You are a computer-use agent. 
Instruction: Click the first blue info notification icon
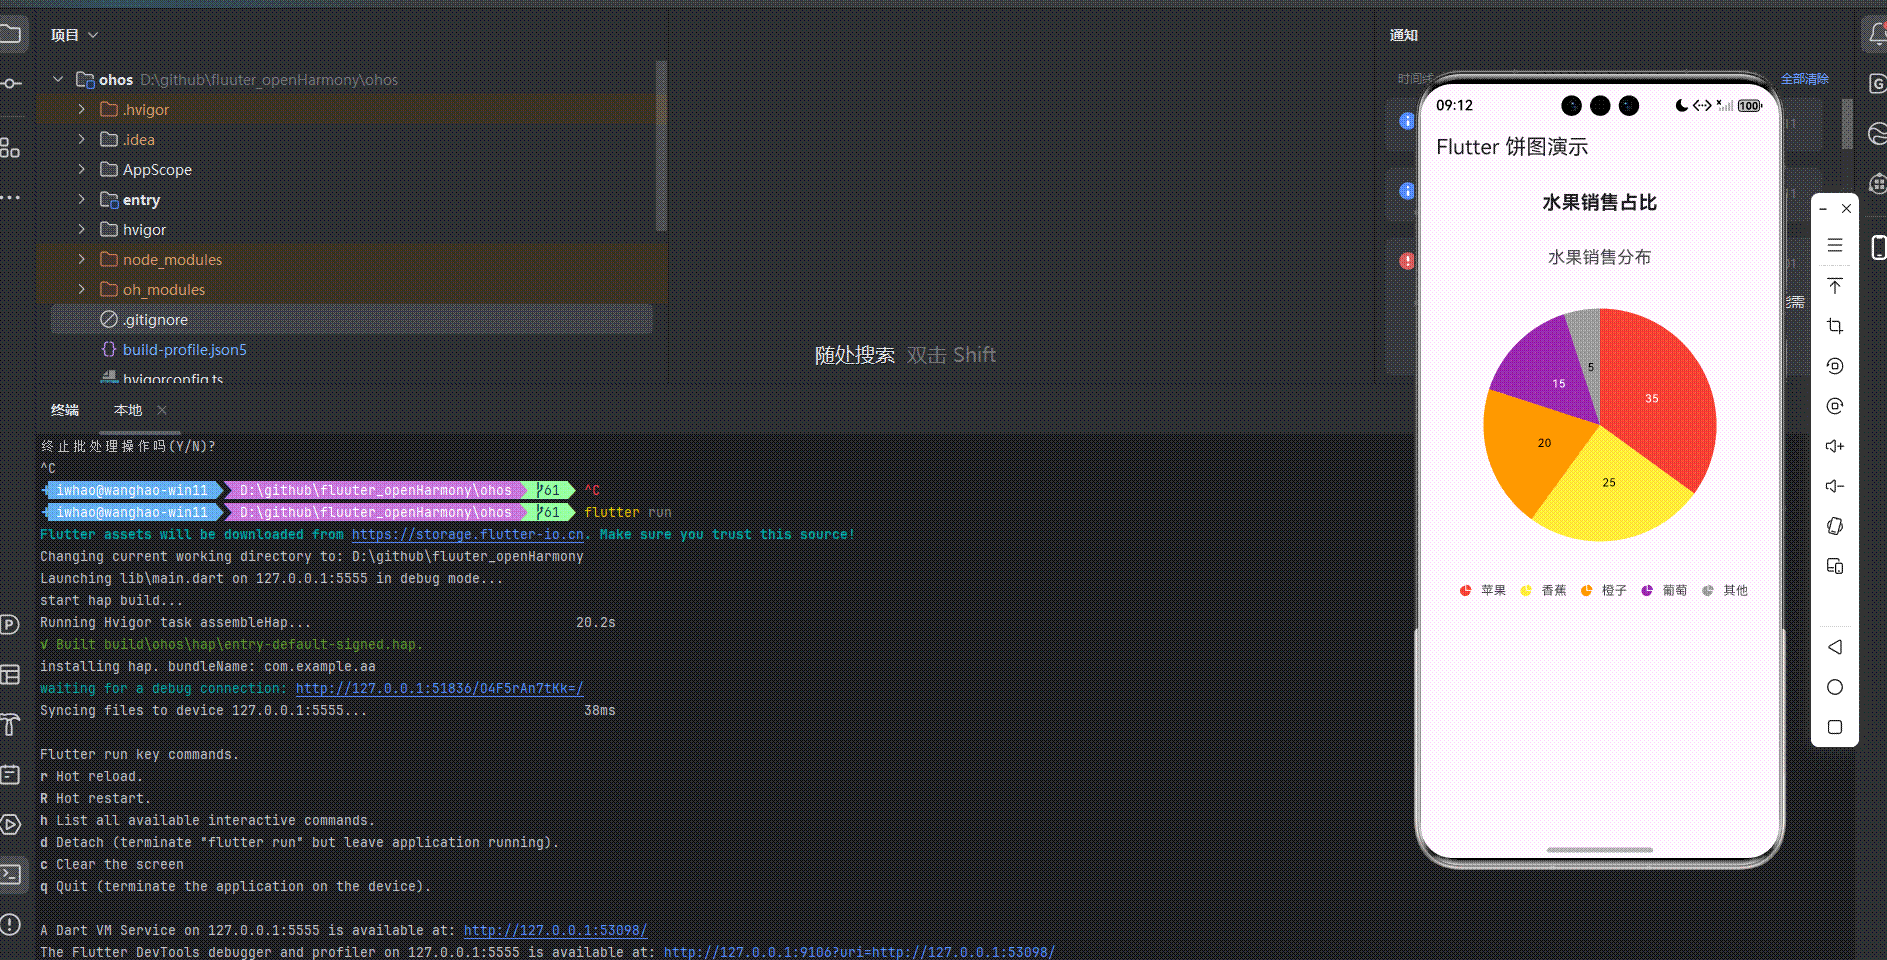(x=1407, y=121)
